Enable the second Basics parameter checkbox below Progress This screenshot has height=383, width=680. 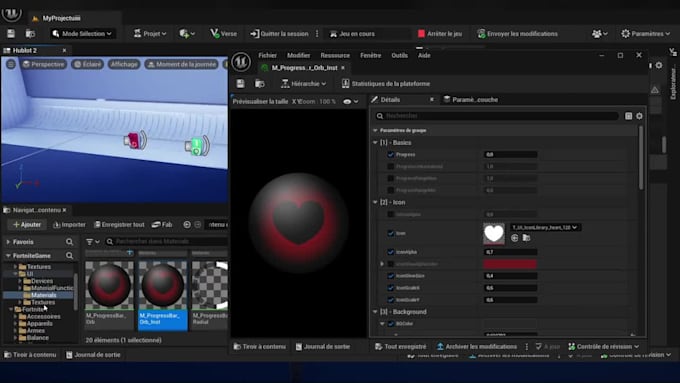[390, 166]
